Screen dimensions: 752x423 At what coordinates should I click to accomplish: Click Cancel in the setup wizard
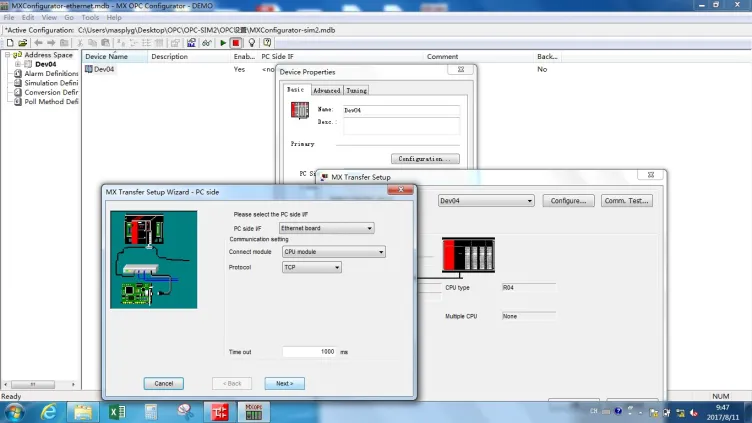tap(164, 384)
